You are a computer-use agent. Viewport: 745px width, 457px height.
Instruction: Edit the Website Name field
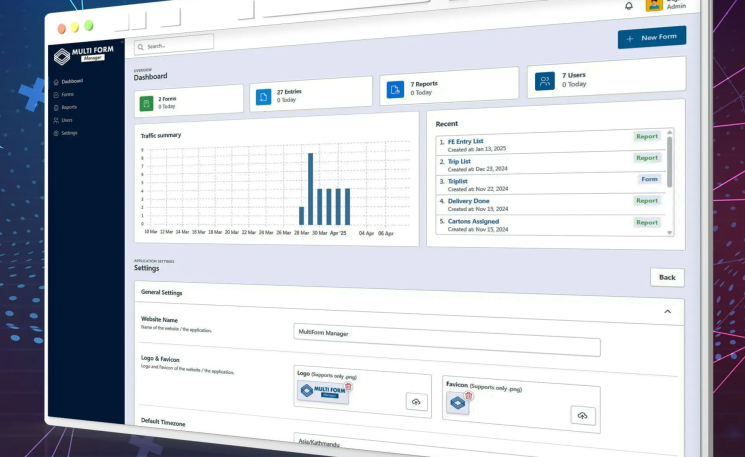tap(447, 340)
